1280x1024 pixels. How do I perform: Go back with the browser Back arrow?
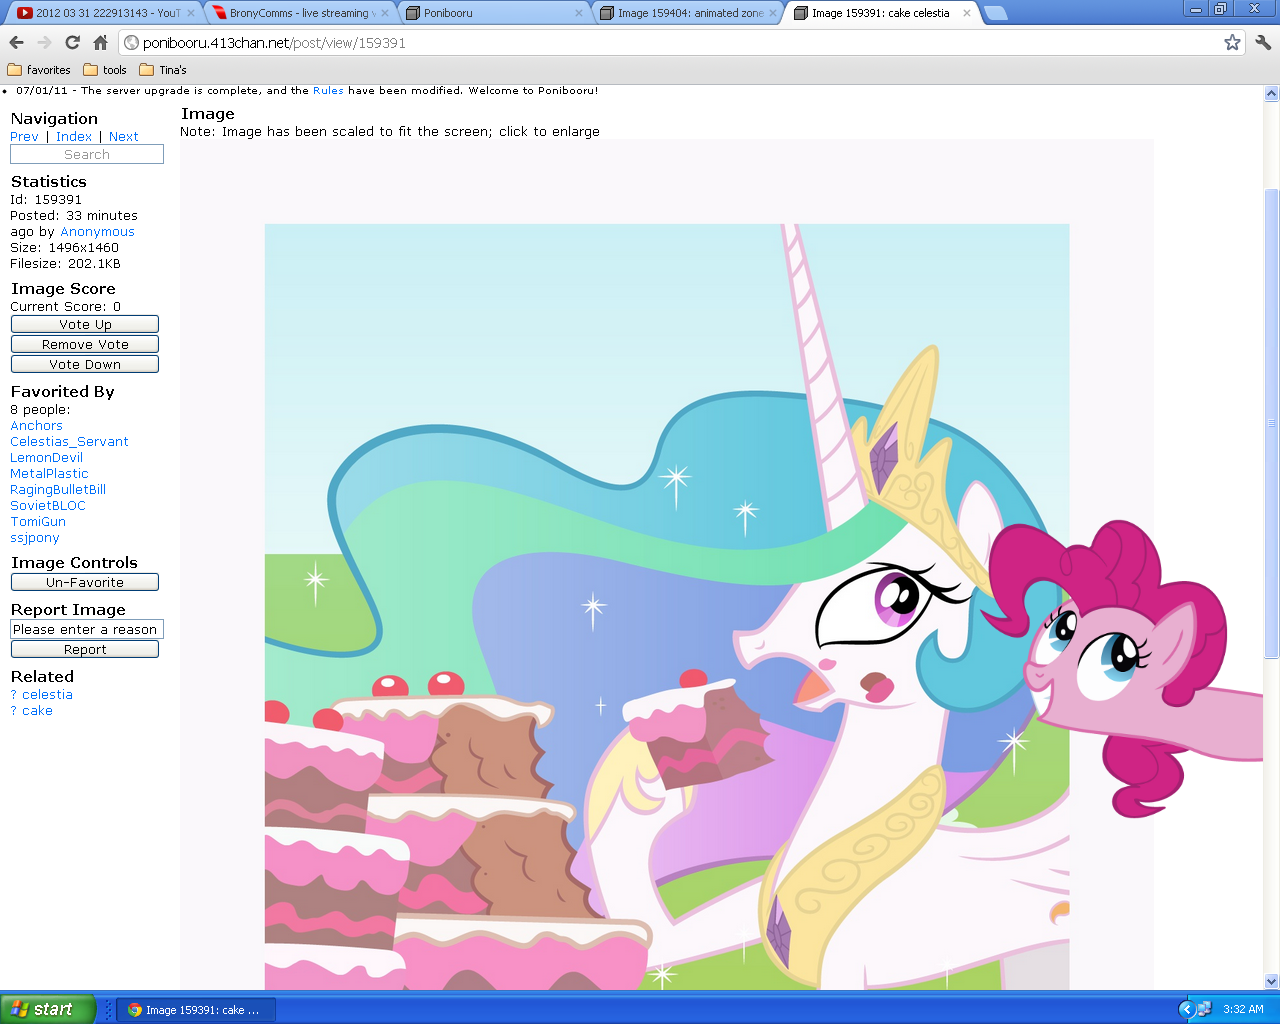coord(16,42)
